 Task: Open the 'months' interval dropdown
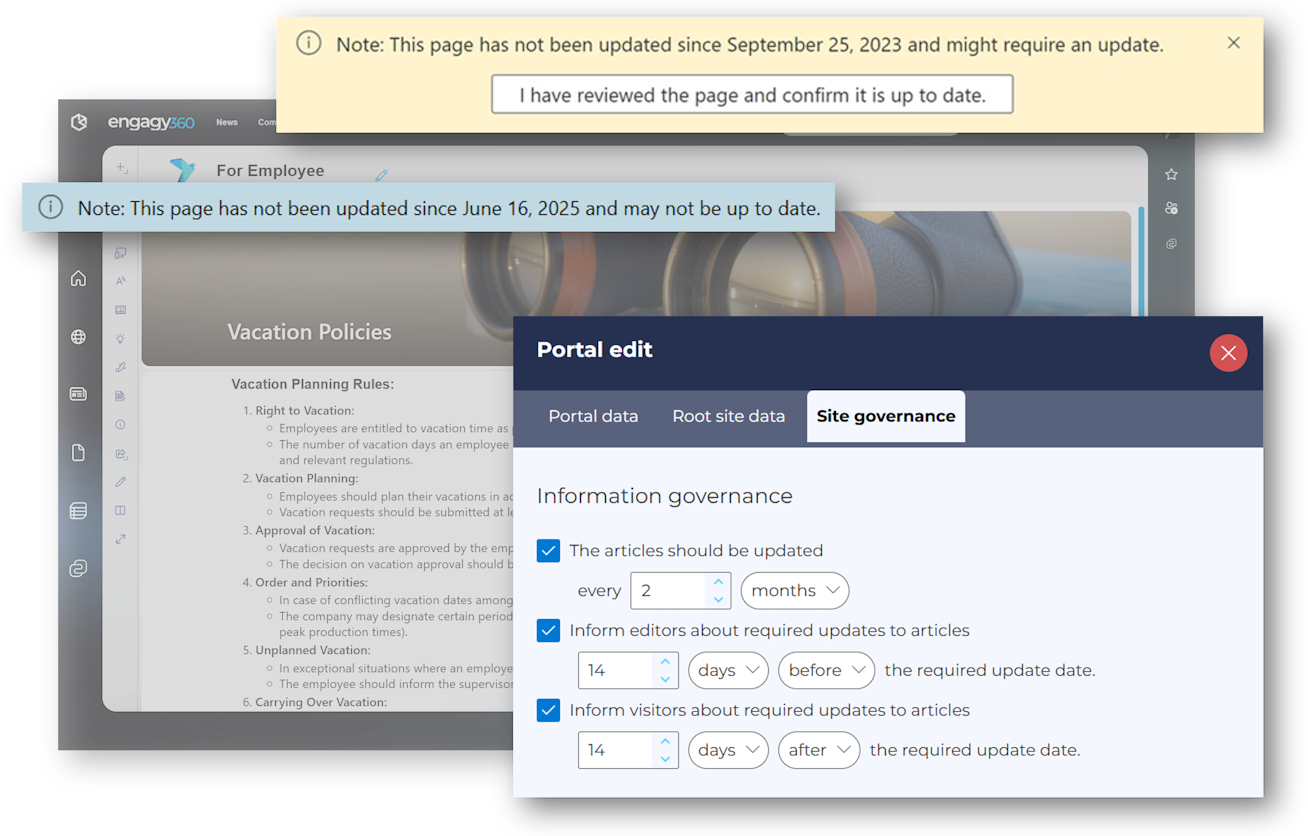point(794,591)
